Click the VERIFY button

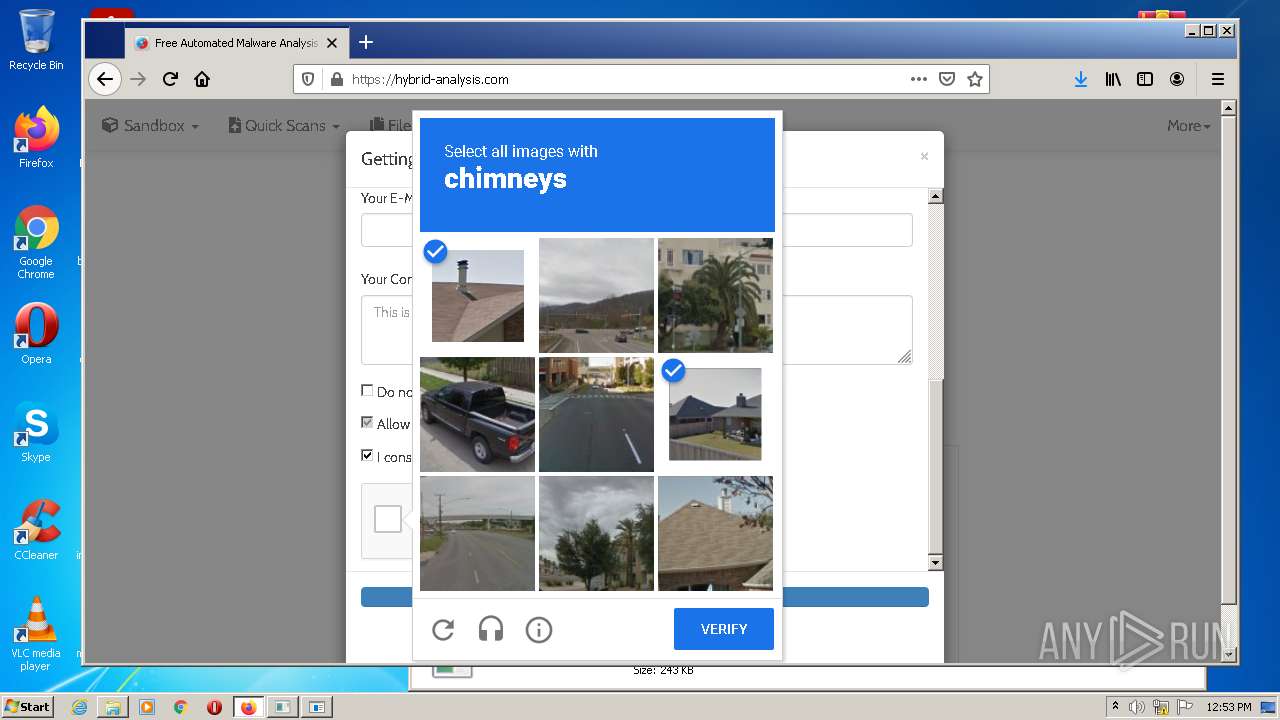(724, 629)
